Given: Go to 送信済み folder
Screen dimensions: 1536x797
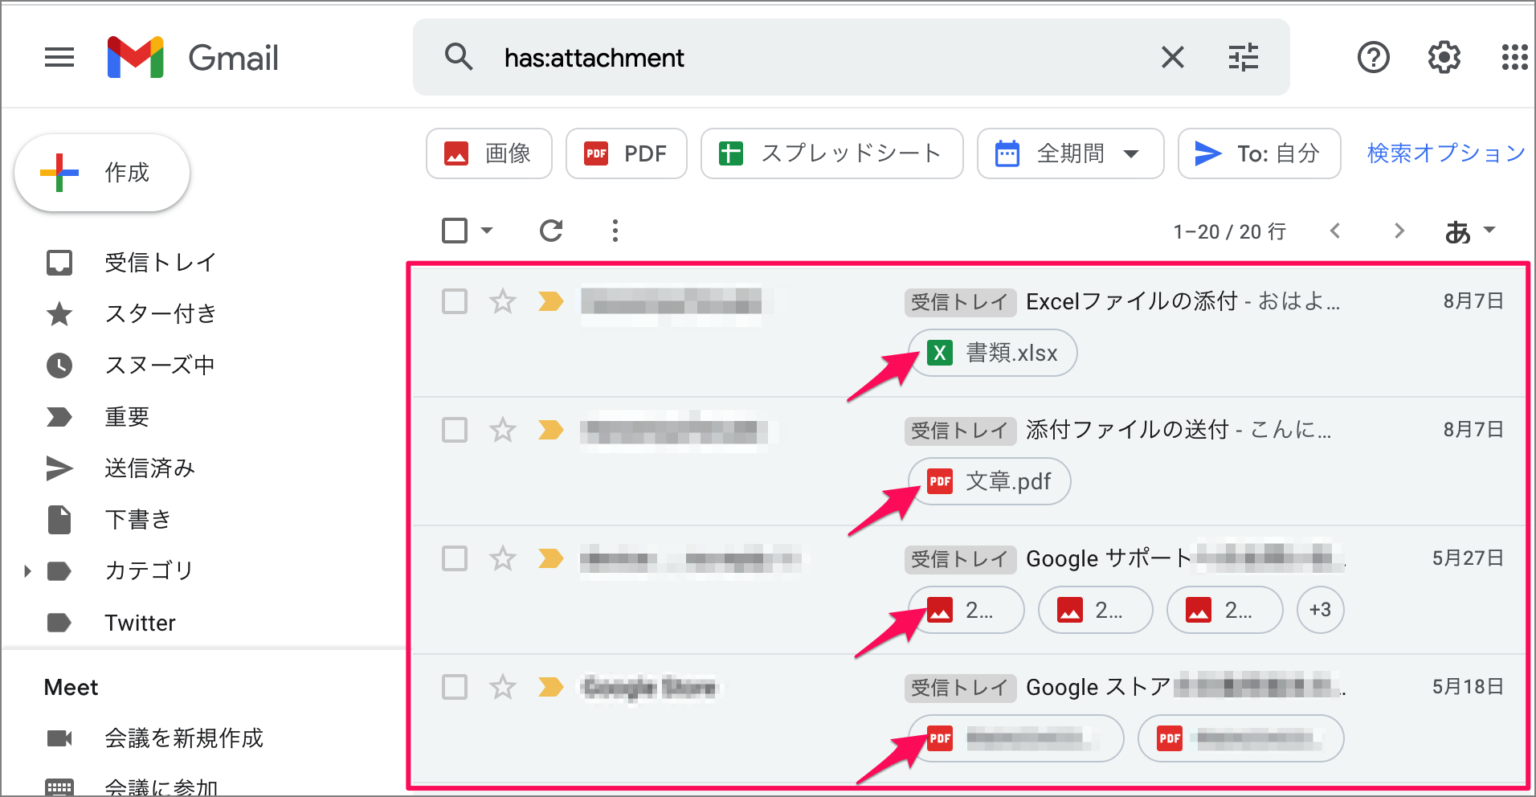Looking at the screenshot, I should [150, 468].
